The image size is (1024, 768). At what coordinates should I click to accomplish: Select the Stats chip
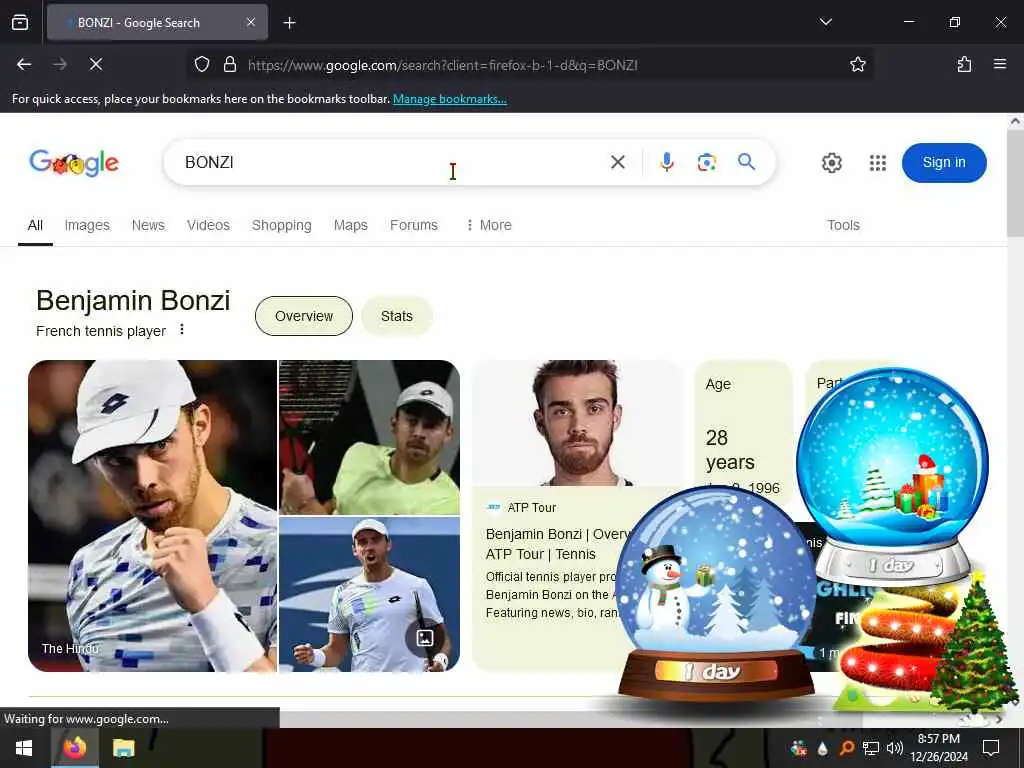[396, 316]
